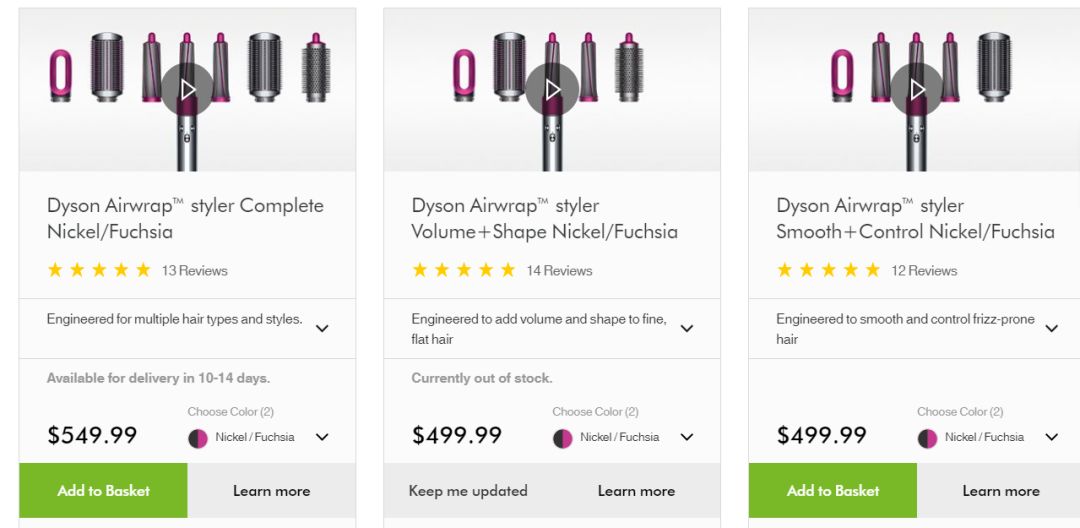The height and width of the screenshot is (528, 1080).
Task: Learn more about the Volume+Shape styler
Action: click(636, 491)
